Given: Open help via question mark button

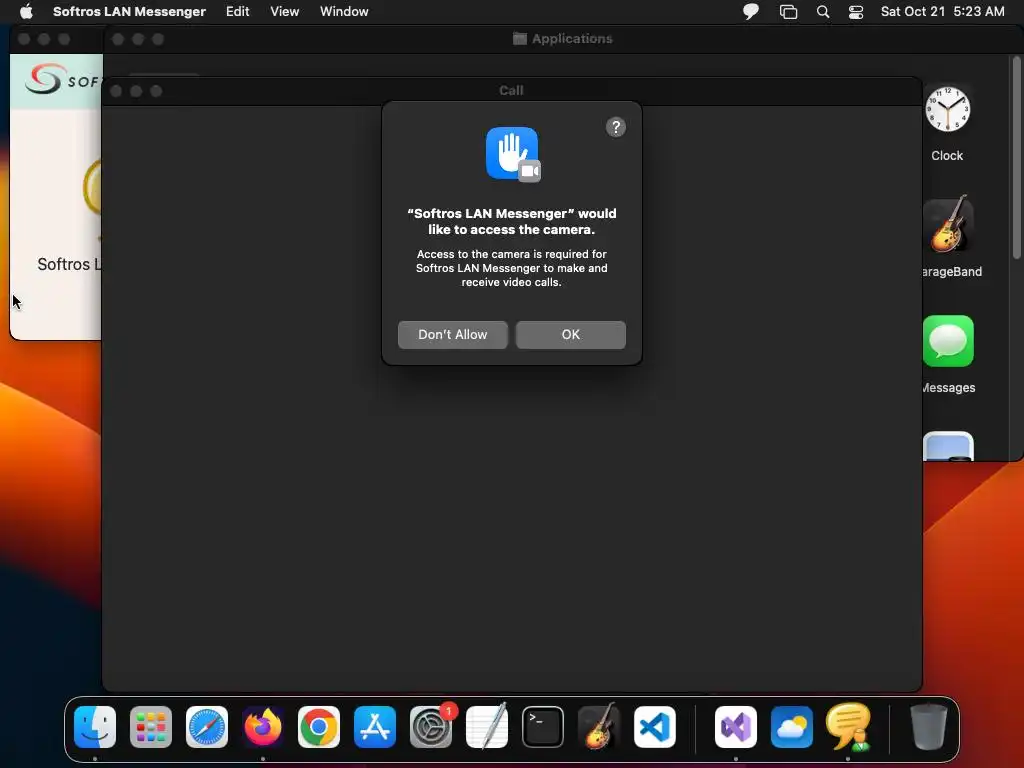Looking at the screenshot, I should coord(615,127).
